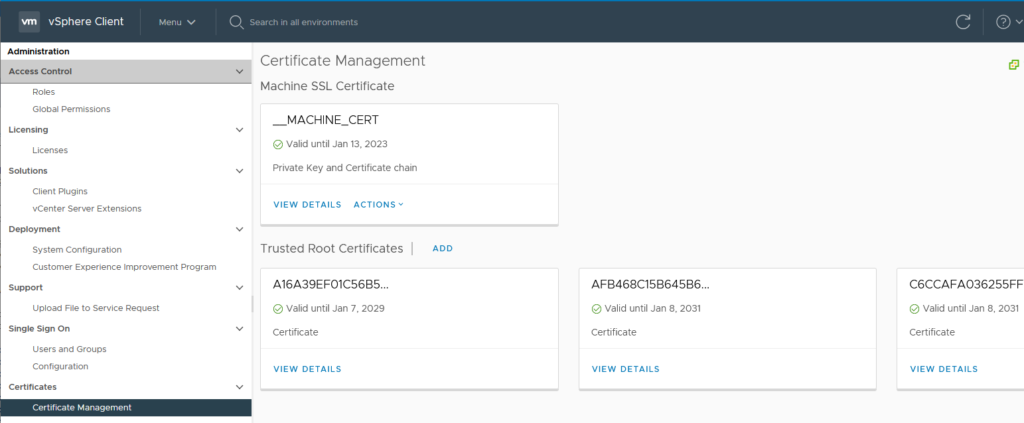The height and width of the screenshot is (423, 1024).
Task: Click VIEW DETAILS on A16A39EF01C56B5 card
Action: point(308,369)
